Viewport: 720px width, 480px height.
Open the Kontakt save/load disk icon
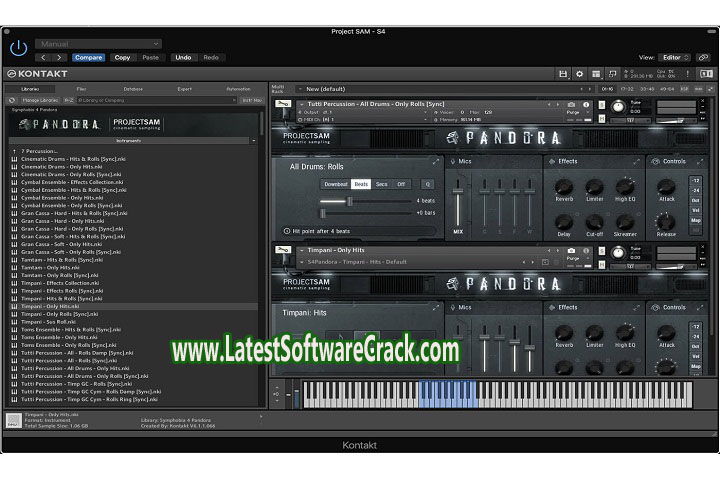[563, 73]
